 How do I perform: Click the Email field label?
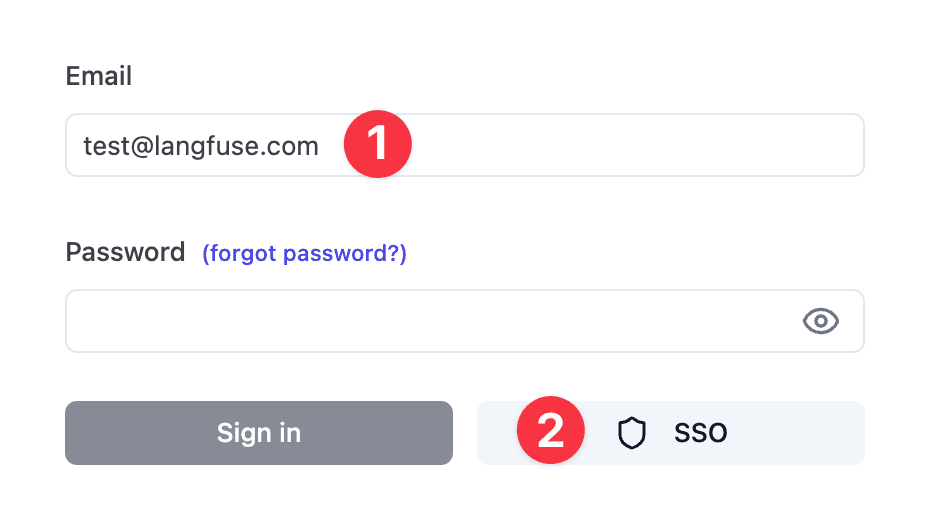[99, 76]
